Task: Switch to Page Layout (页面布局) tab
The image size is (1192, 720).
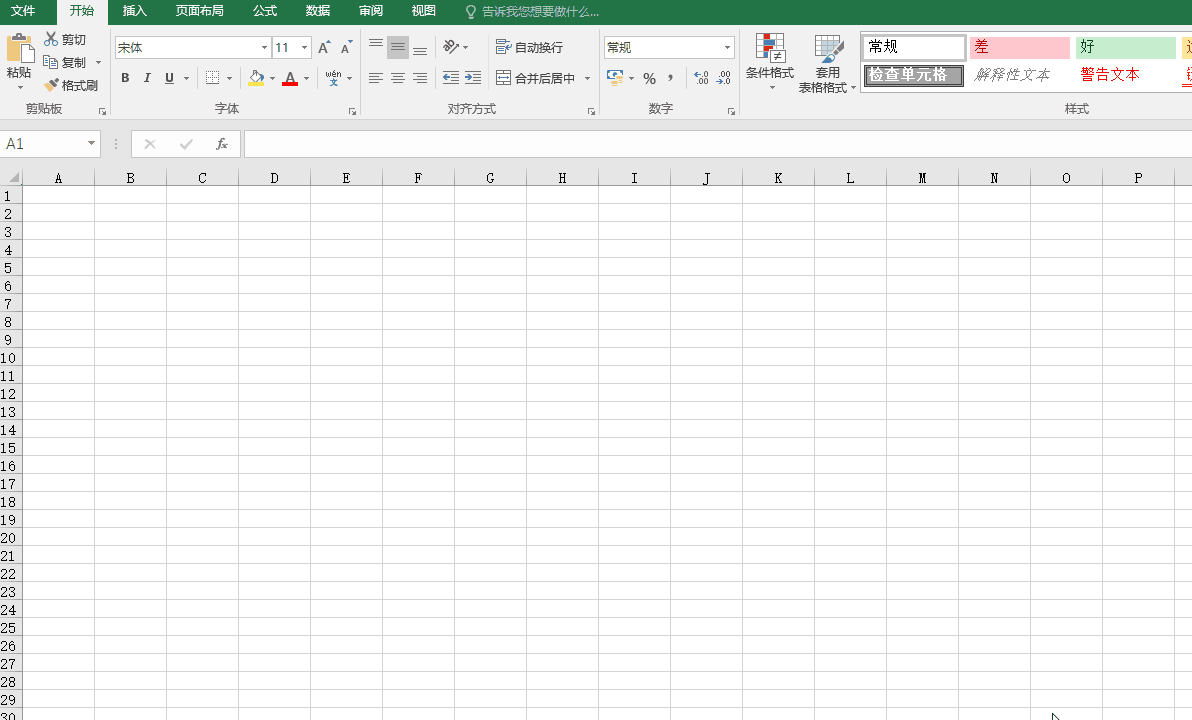Action: (x=199, y=11)
